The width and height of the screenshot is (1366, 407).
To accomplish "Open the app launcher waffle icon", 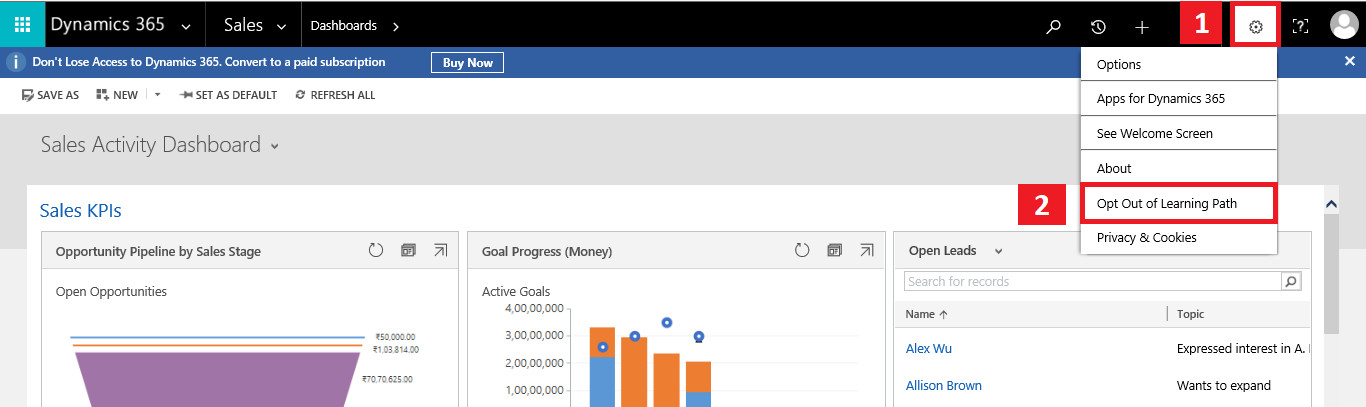I will (22, 24).
